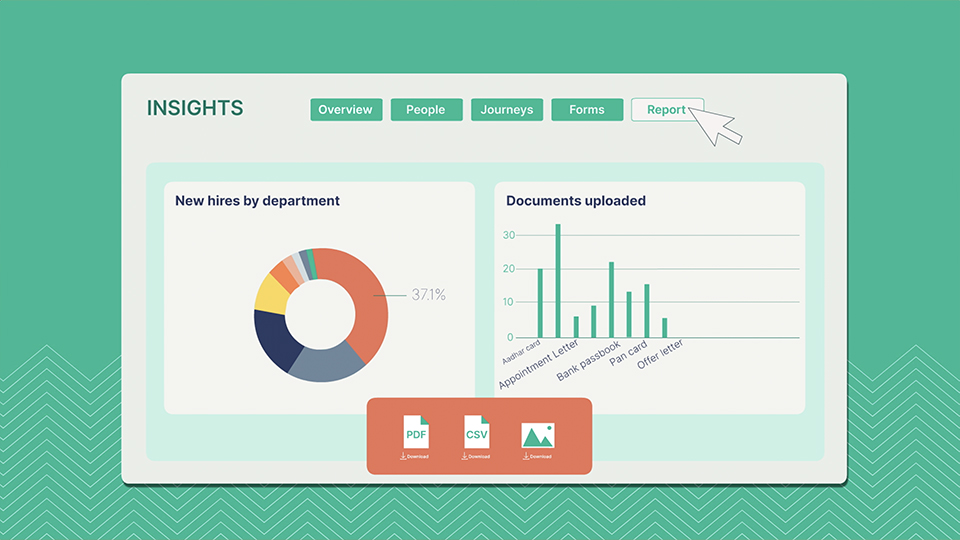Click the PDF file icon
960x540 pixels.
point(416,434)
